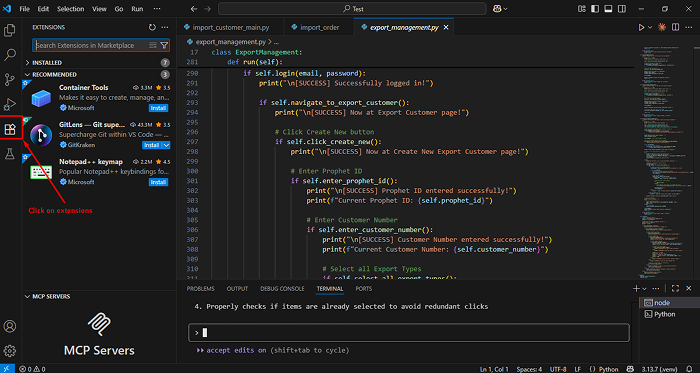Create a new terminal with plus icon
Screen dimensions: 700x373
(636, 289)
